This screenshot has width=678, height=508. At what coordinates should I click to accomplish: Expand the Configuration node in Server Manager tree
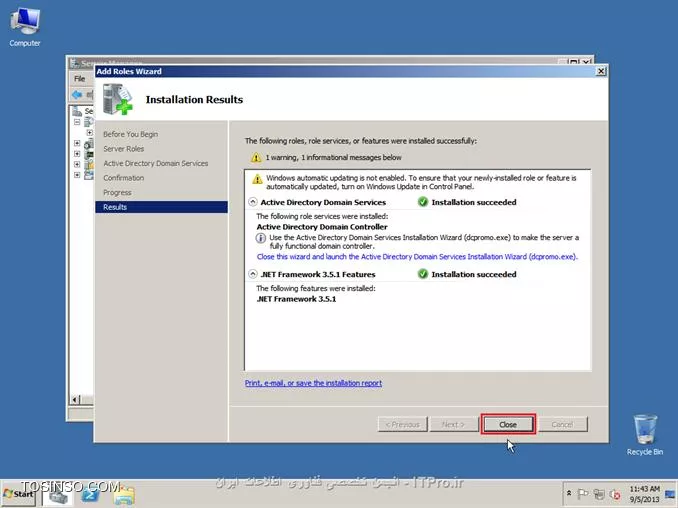(x=77, y=164)
